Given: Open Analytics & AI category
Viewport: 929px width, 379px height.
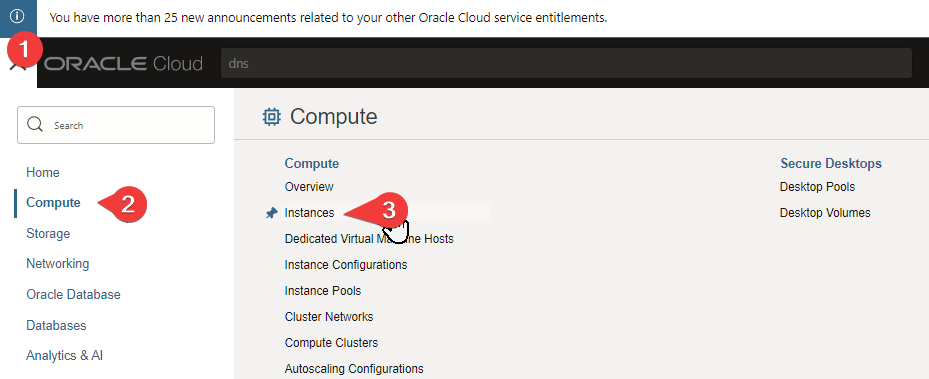Looking at the screenshot, I should 65,355.
